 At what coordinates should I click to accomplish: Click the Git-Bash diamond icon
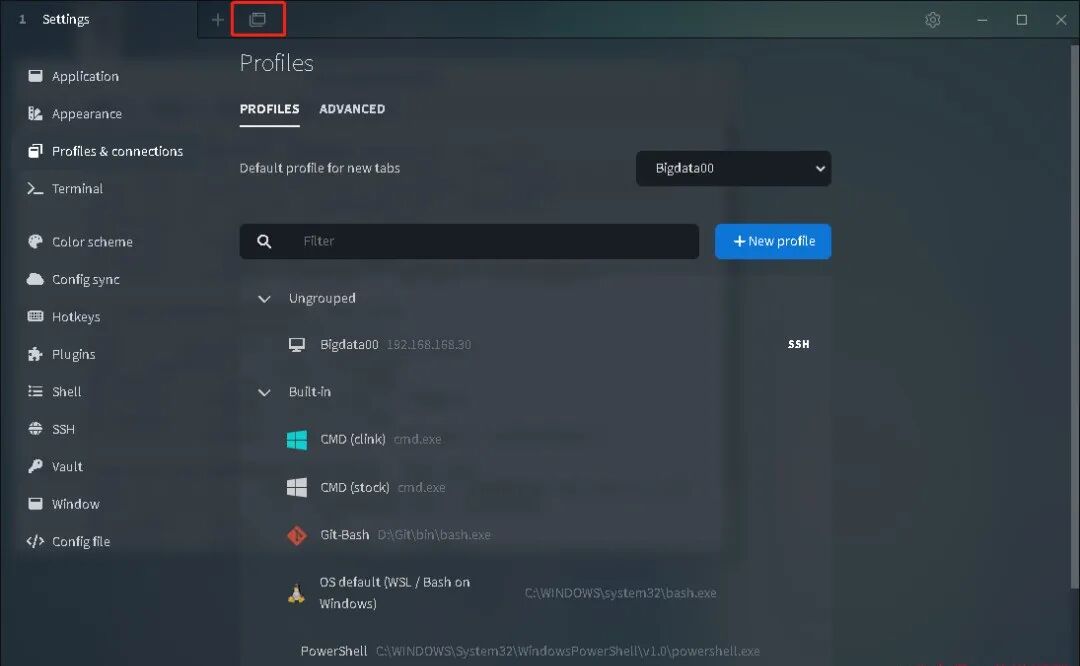click(x=297, y=535)
